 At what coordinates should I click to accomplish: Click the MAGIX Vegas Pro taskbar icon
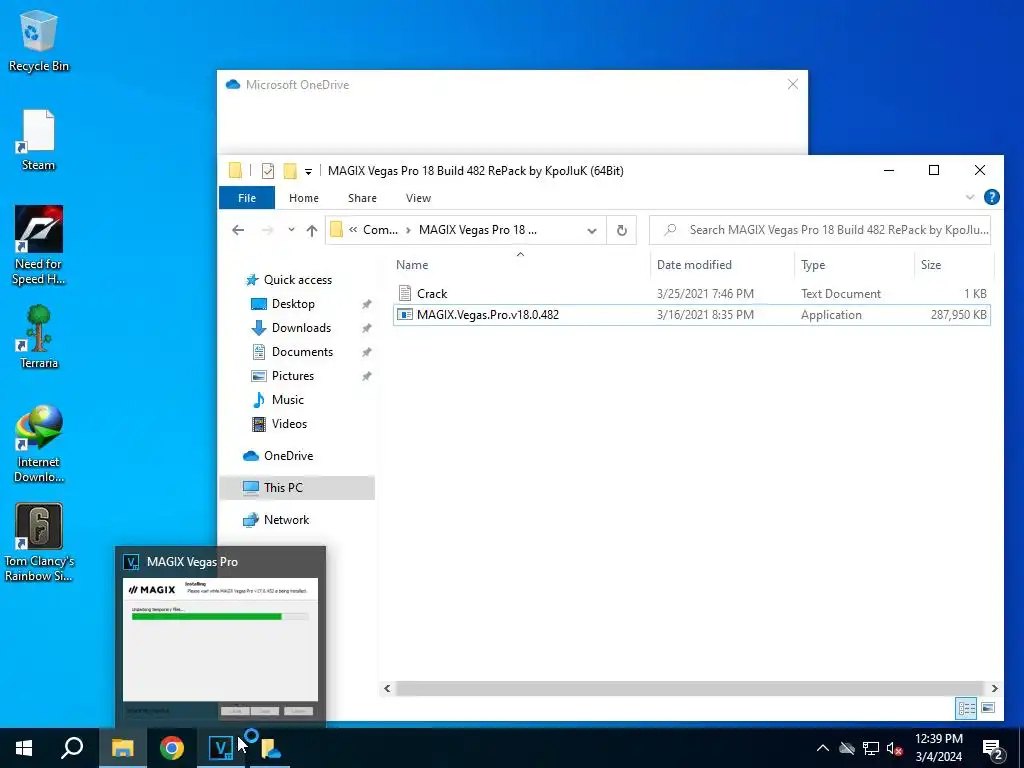point(221,748)
